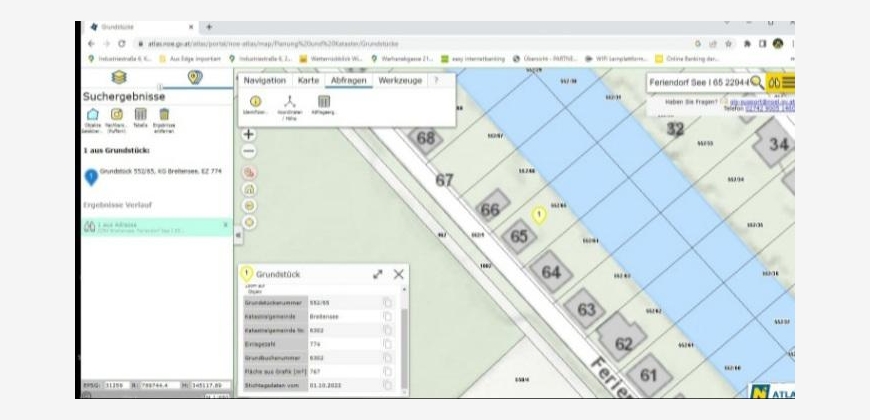This screenshot has height=420, width=870.
Task: Select the Werkzeuge tab
Action: click(399, 79)
